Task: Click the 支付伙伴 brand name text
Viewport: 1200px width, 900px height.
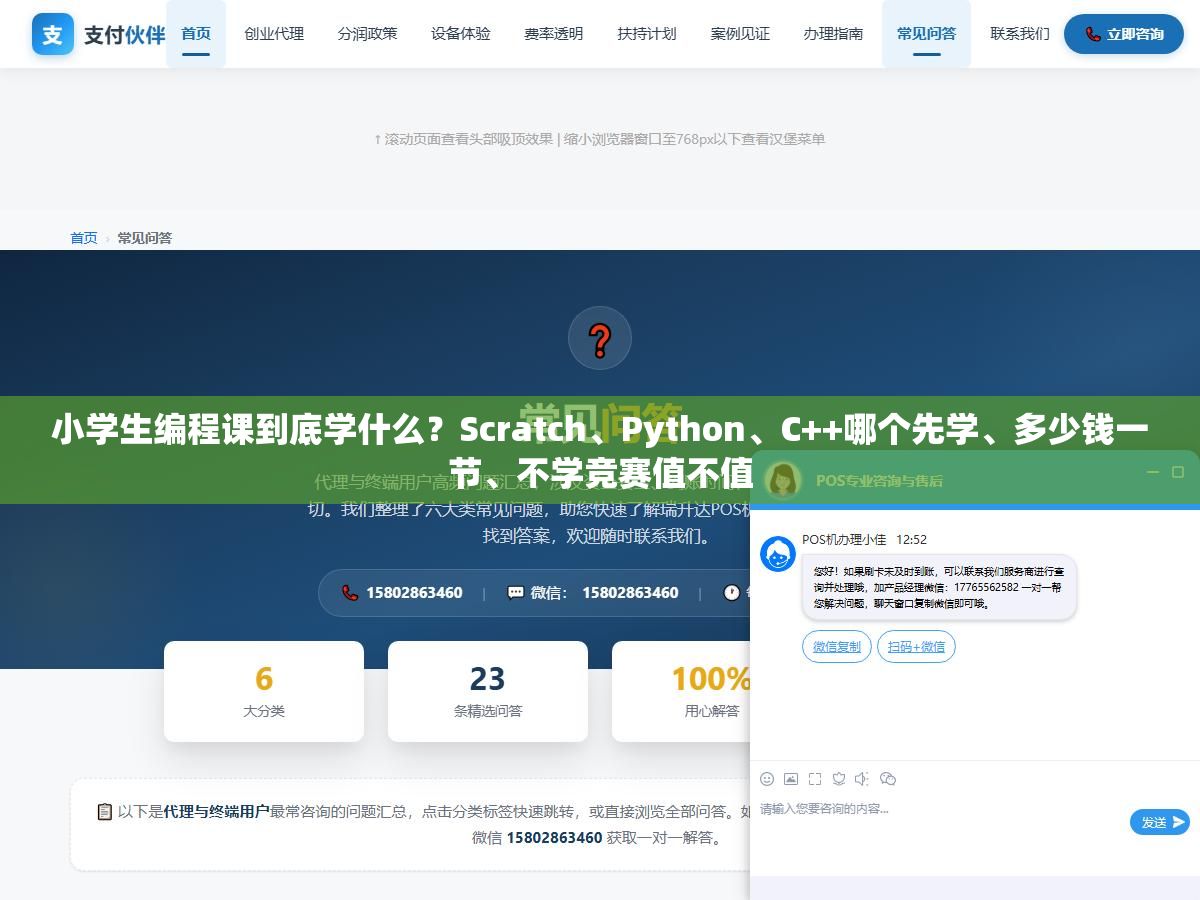Action: point(124,35)
